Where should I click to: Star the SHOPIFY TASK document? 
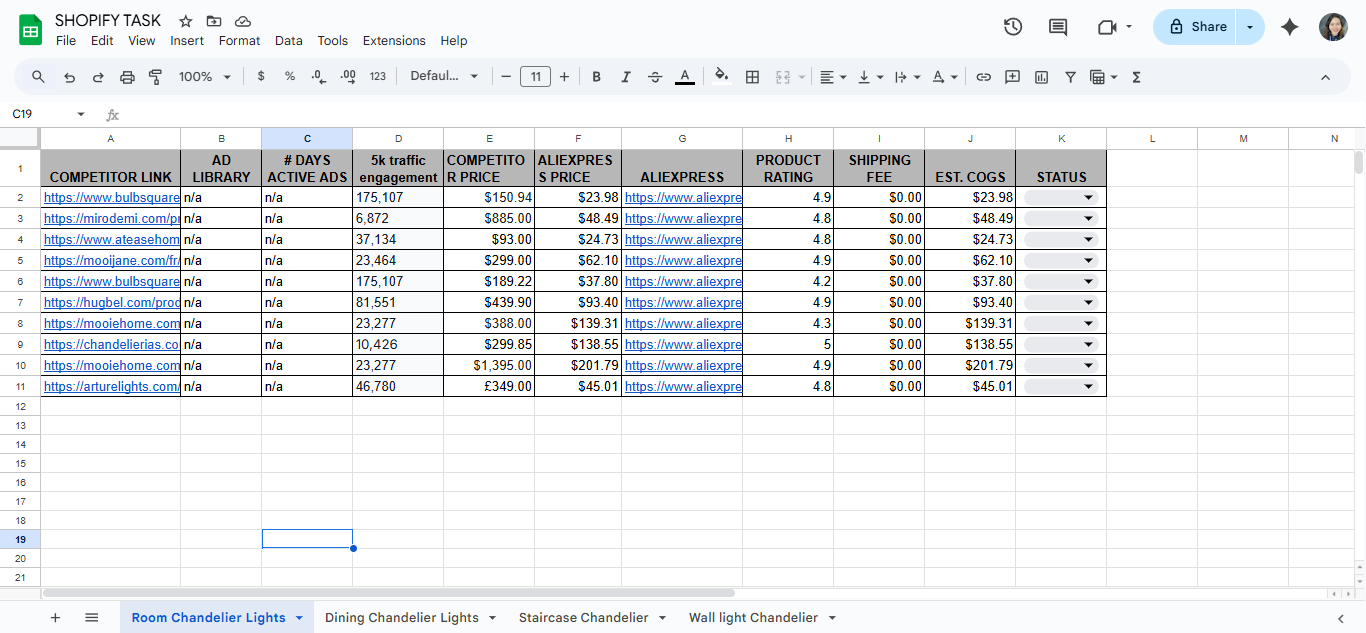(x=186, y=21)
